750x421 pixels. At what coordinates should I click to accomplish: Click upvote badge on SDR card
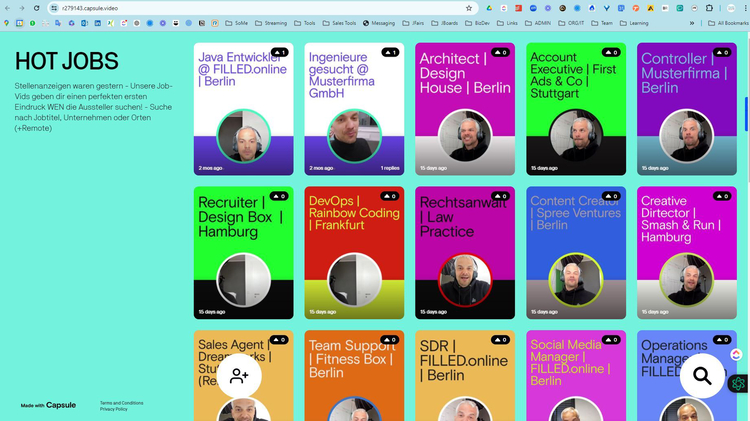tap(501, 340)
